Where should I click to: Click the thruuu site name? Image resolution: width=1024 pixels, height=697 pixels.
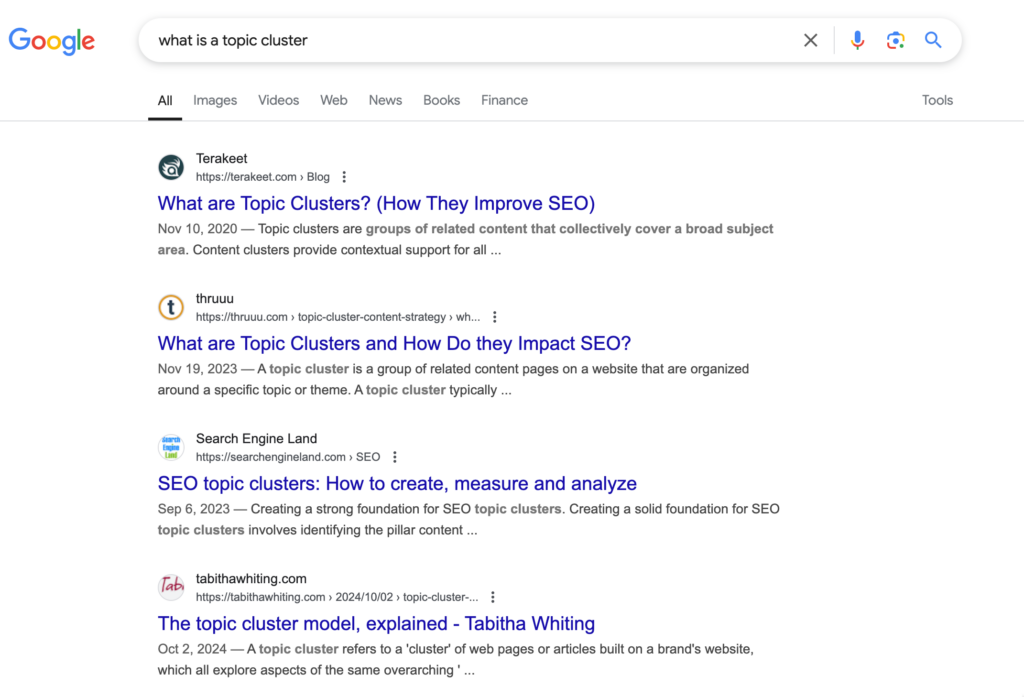pyautogui.click(x=215, y=299)
